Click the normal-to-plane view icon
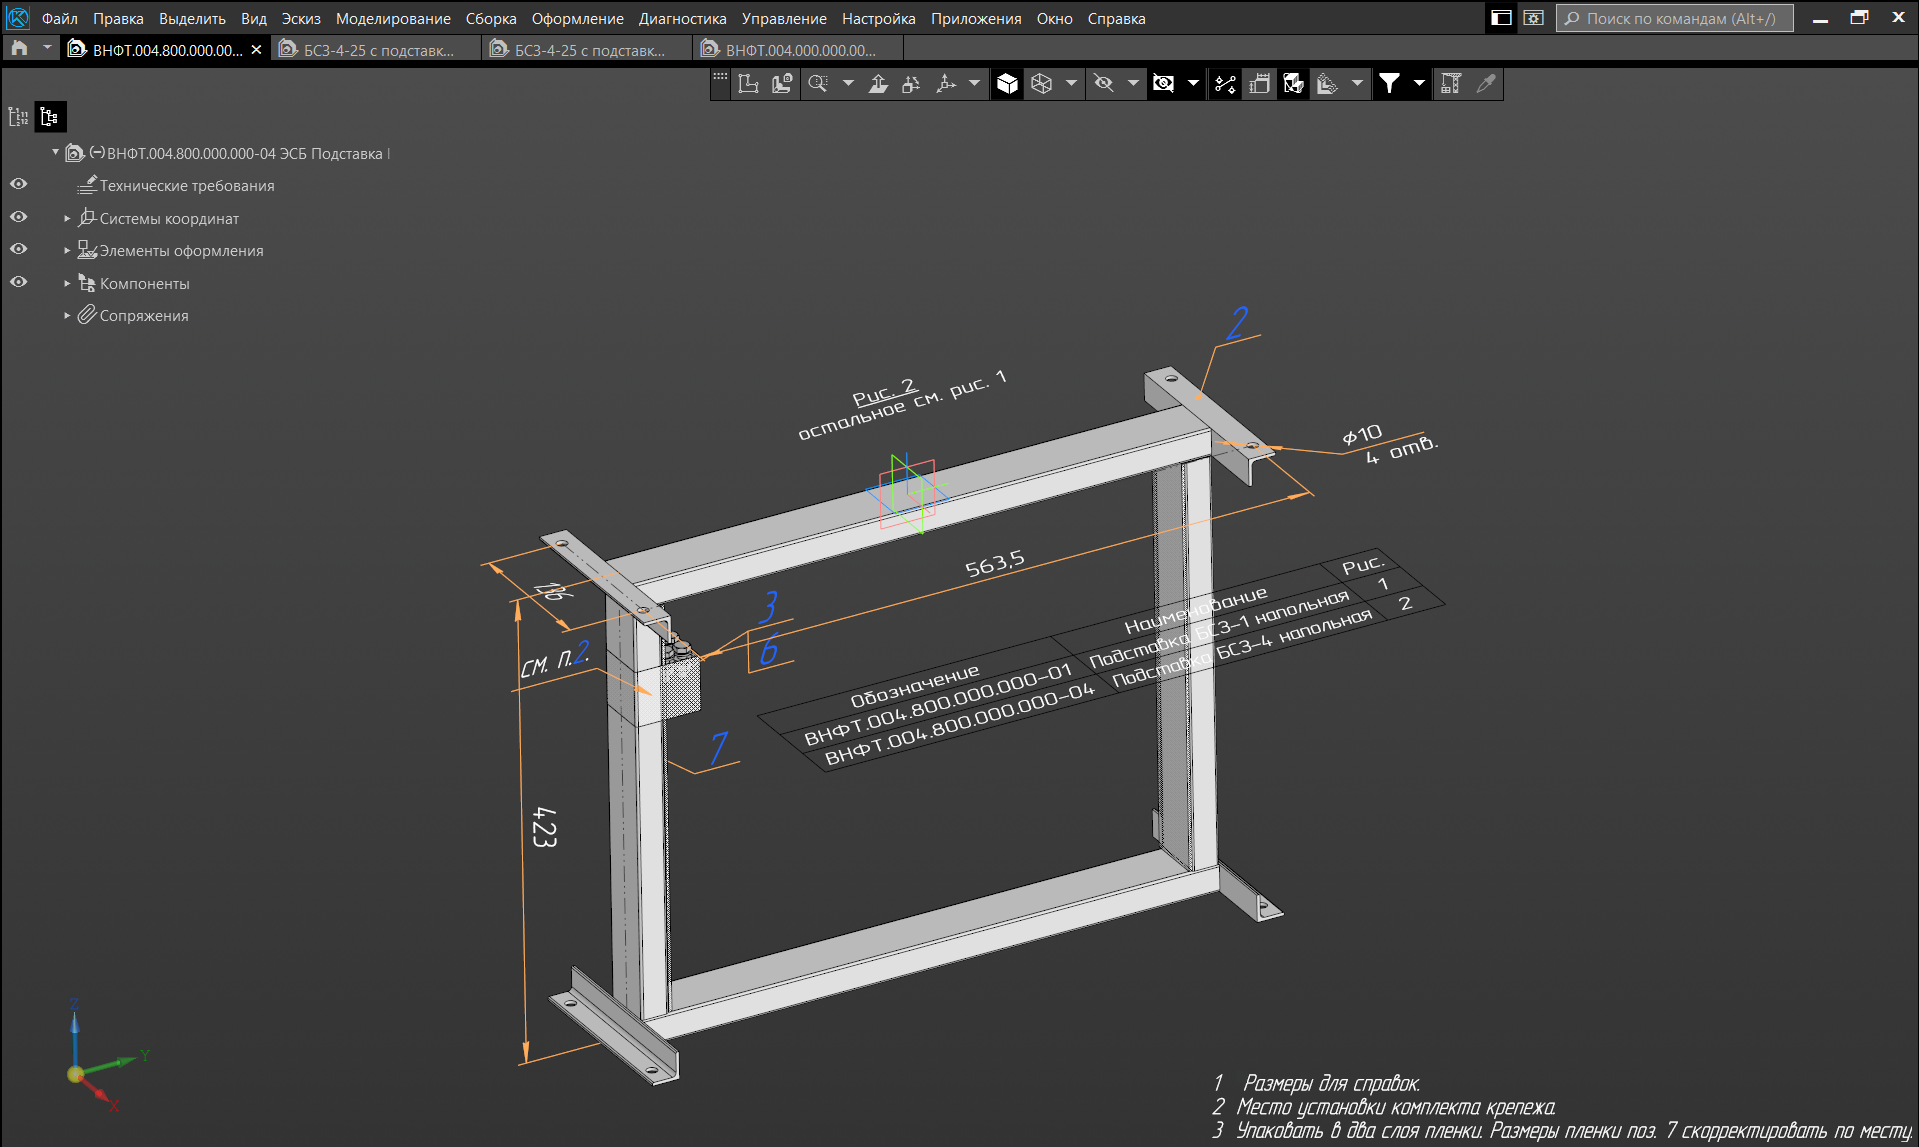Screen dimensions: 1919x1147 pos(878,84)
